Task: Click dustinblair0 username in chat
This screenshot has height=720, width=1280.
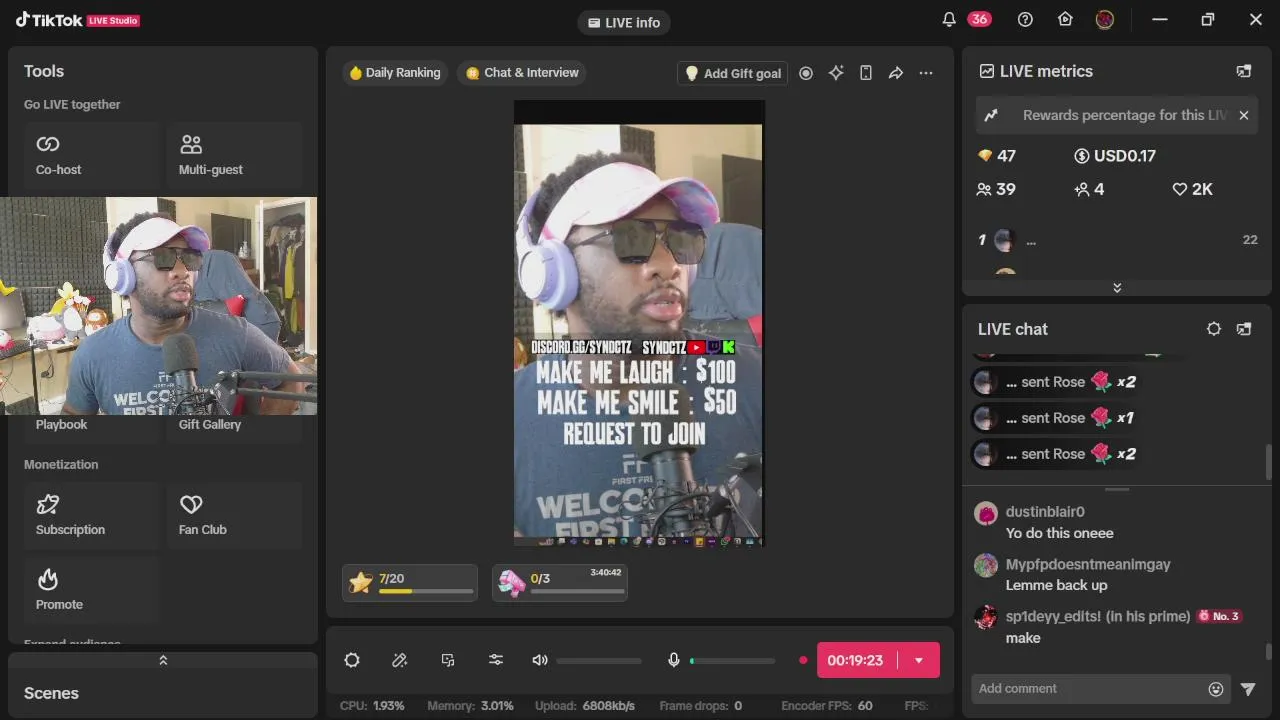Action: coord(1045,512)
